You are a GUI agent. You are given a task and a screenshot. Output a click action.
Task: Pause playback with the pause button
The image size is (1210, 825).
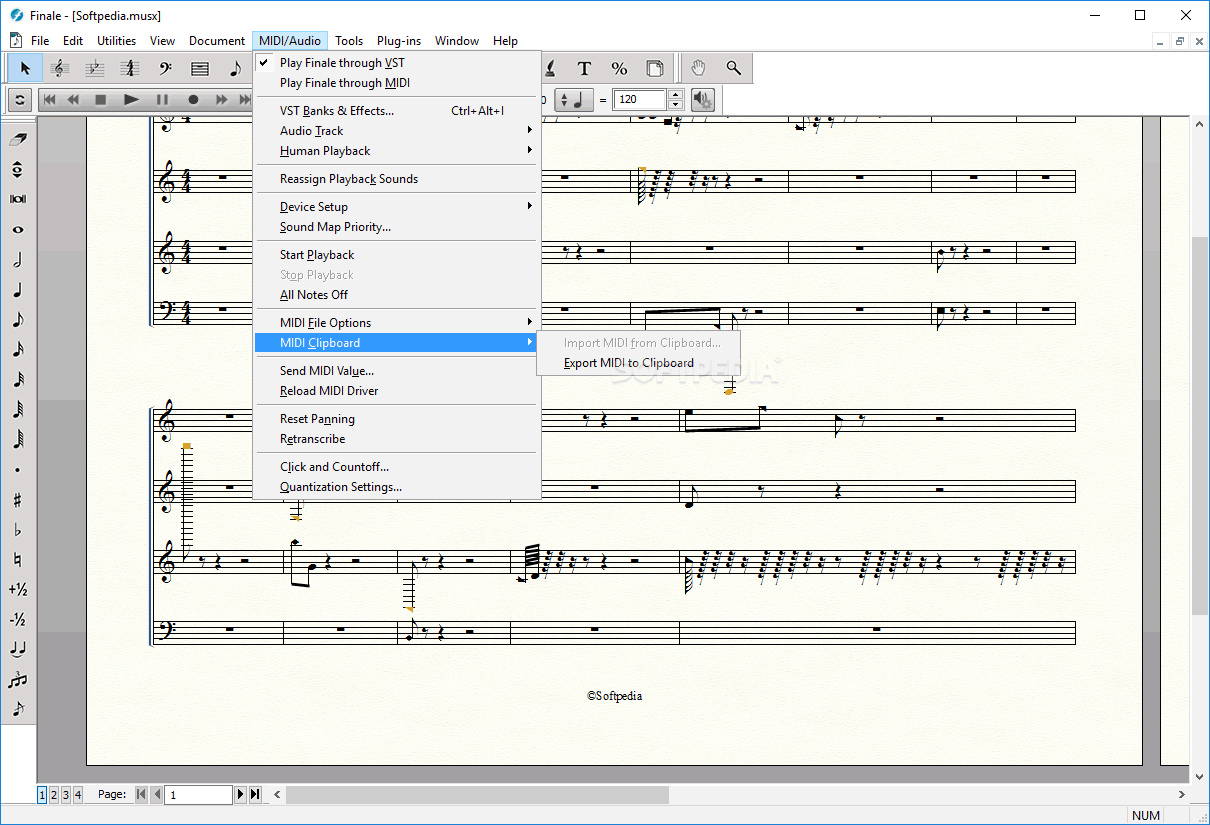coord(162,100)
